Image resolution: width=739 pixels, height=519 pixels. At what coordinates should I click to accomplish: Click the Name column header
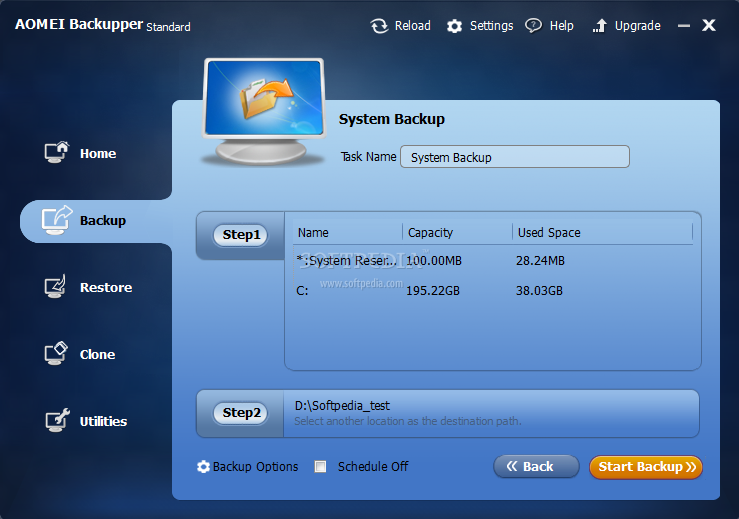point(313,233)
